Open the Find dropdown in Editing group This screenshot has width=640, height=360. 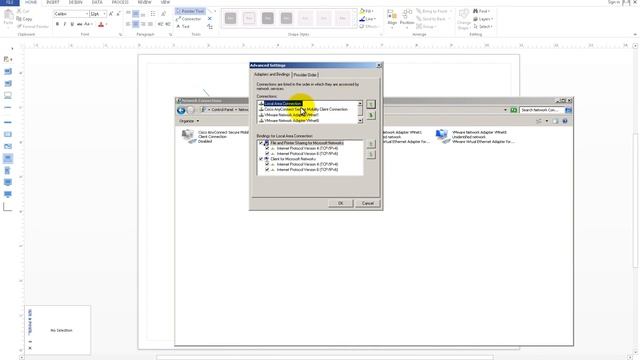pos(482,11)
